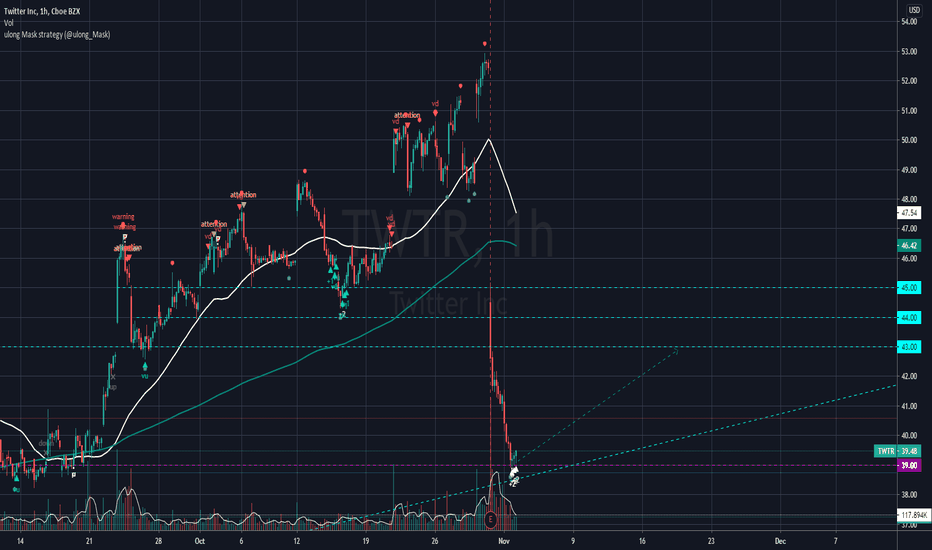Screen dimensions: 932x550
Task: Click the red dot signal above the 53.00 peak
Action: pyautogui.click(x=485, y=44)
